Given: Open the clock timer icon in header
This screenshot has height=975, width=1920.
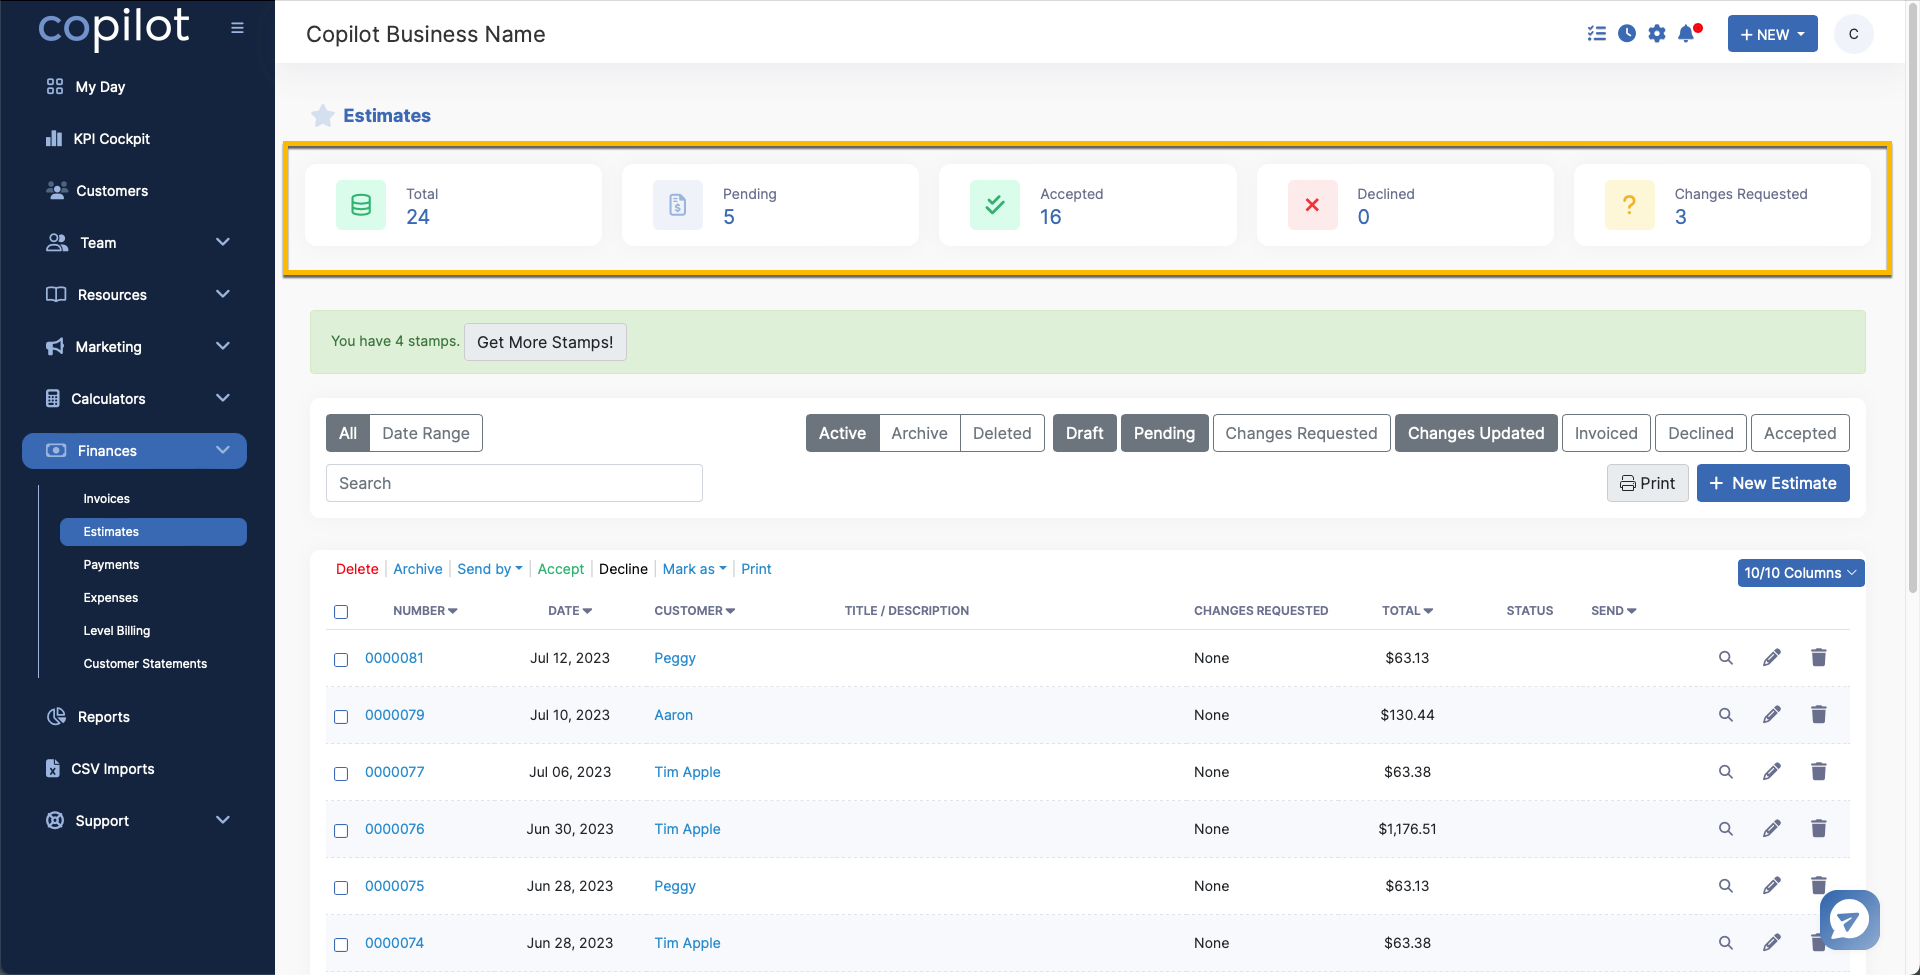Looking at the screenshot, I should click(x=1627, y=34).
